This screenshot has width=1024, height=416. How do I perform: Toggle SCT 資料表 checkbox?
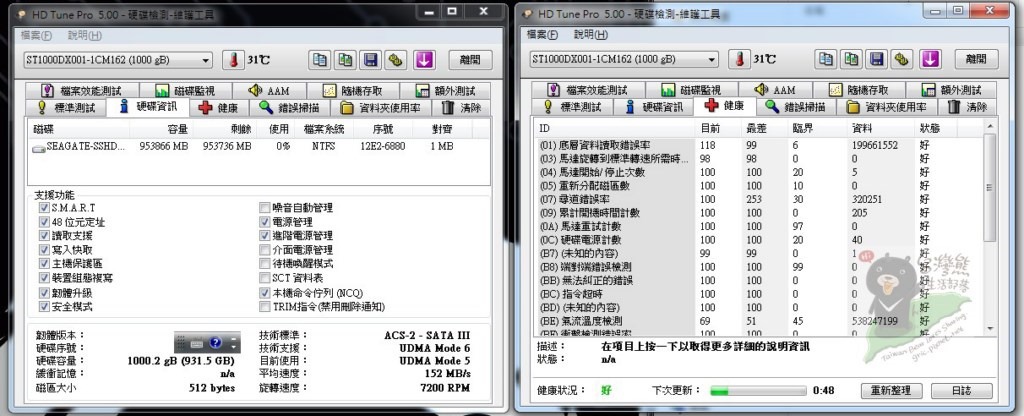pos(264,278)
